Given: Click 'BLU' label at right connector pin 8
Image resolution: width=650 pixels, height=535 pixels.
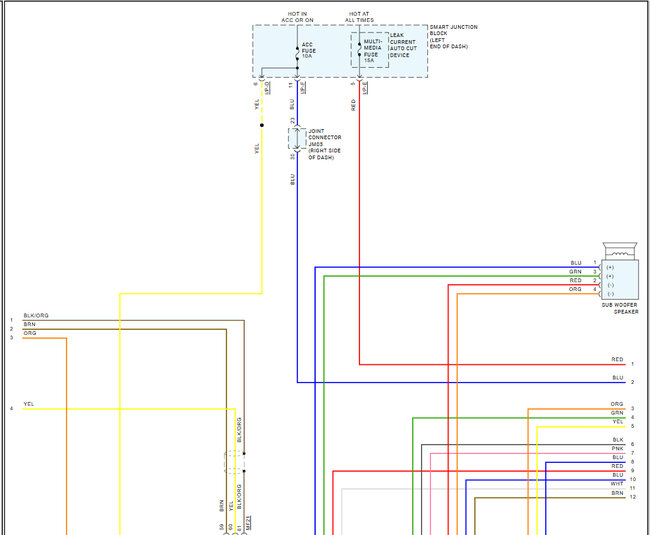Looking at the screenshot, I should pyautogui.click(x=618, y=458).
